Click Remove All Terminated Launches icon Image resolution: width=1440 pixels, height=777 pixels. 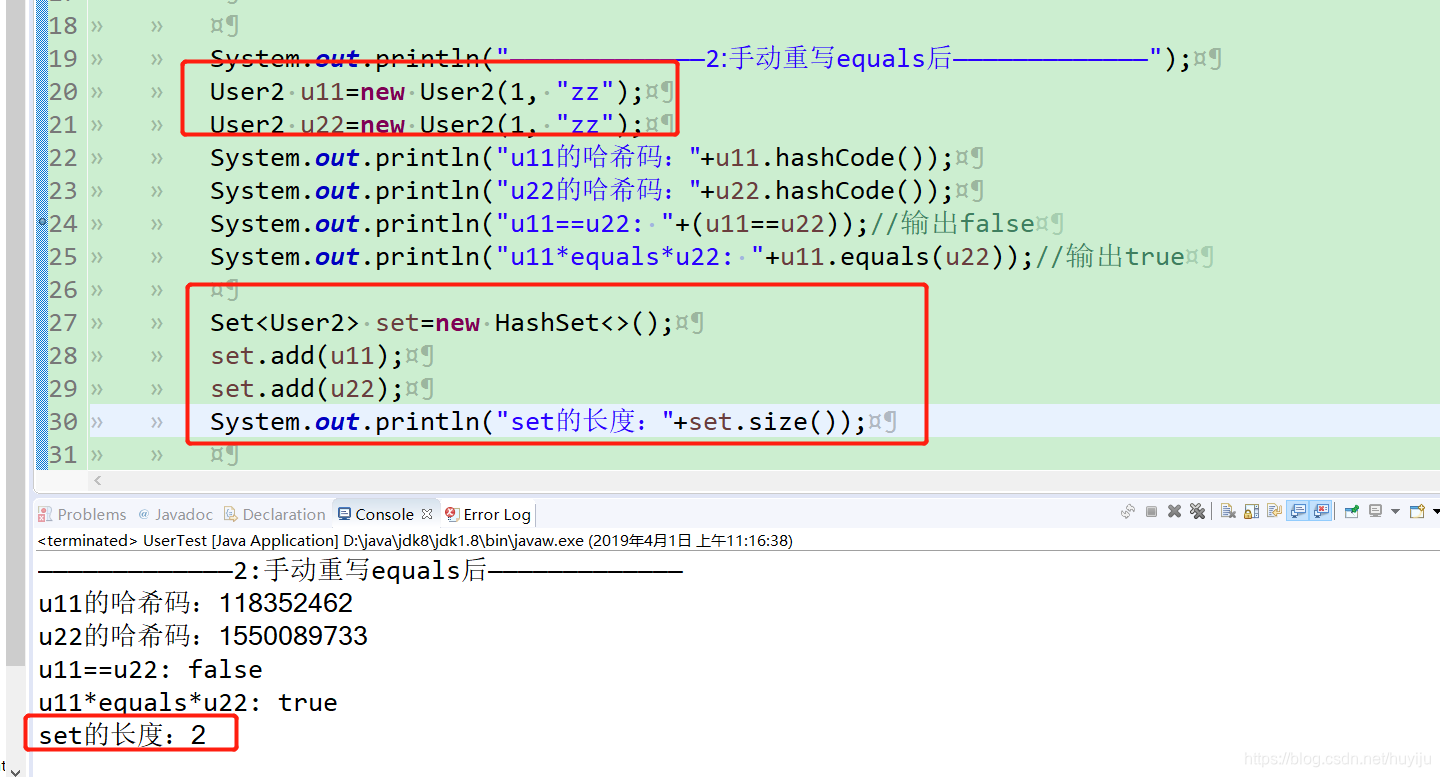click(x=1197, y=511)
